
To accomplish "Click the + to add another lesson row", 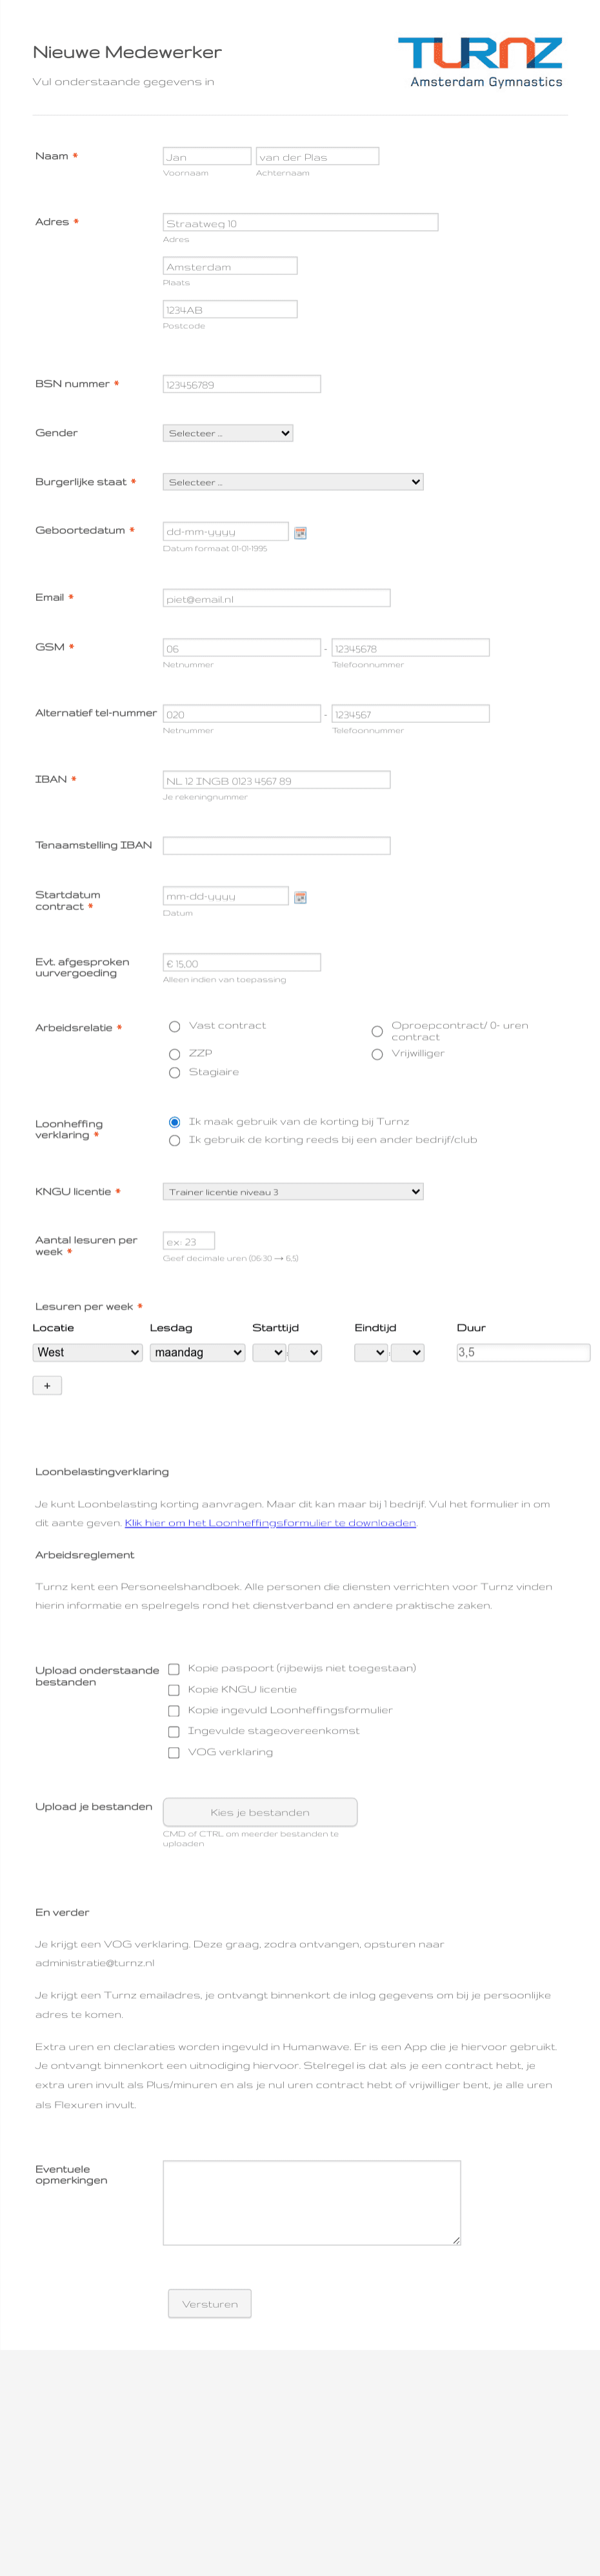I will [47, 1385].
